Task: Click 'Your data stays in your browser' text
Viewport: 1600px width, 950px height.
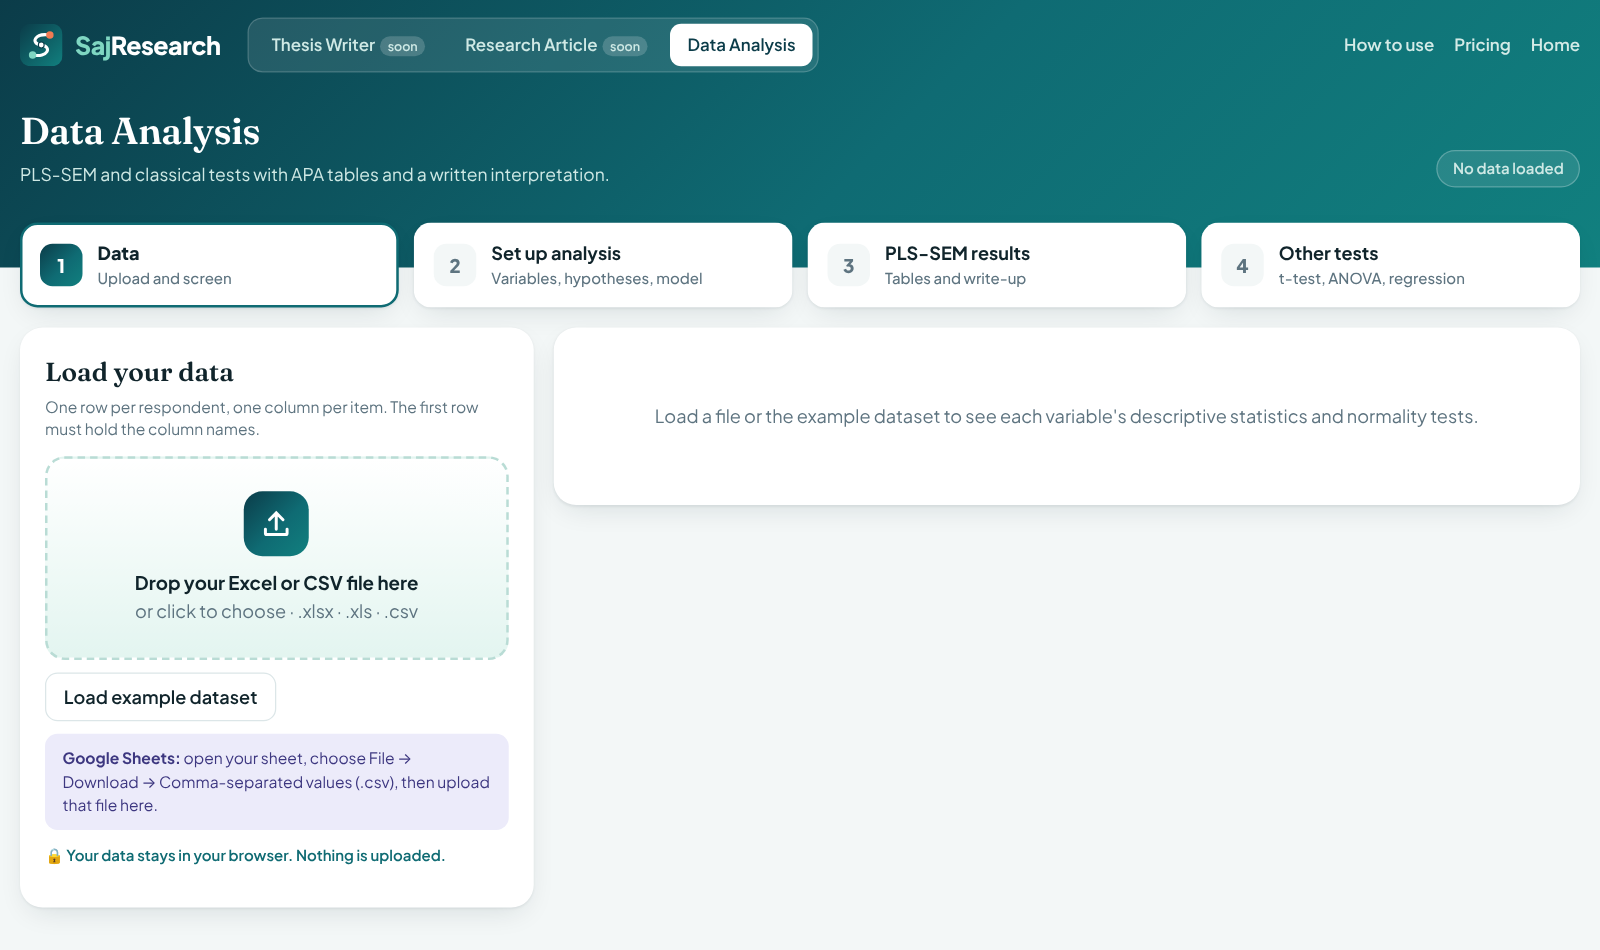Action: [x=255, y=856]
